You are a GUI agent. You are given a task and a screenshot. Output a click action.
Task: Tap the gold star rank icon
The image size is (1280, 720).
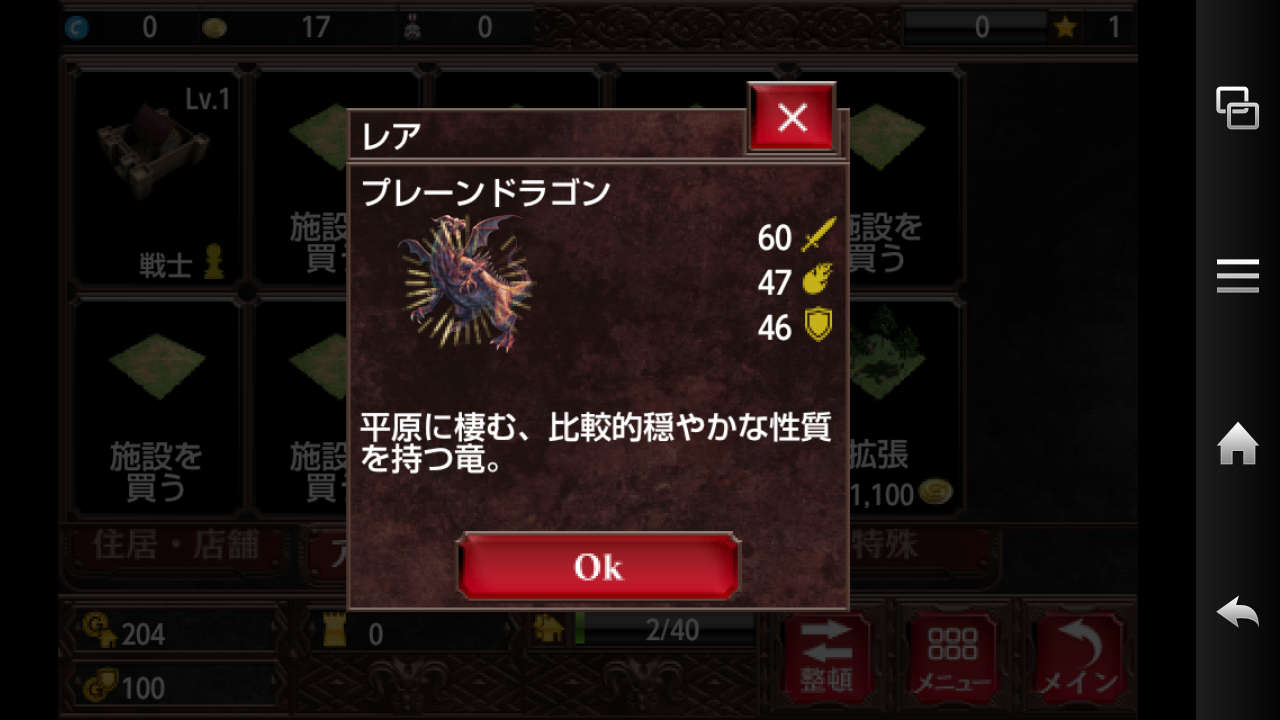click(1066, 27)
